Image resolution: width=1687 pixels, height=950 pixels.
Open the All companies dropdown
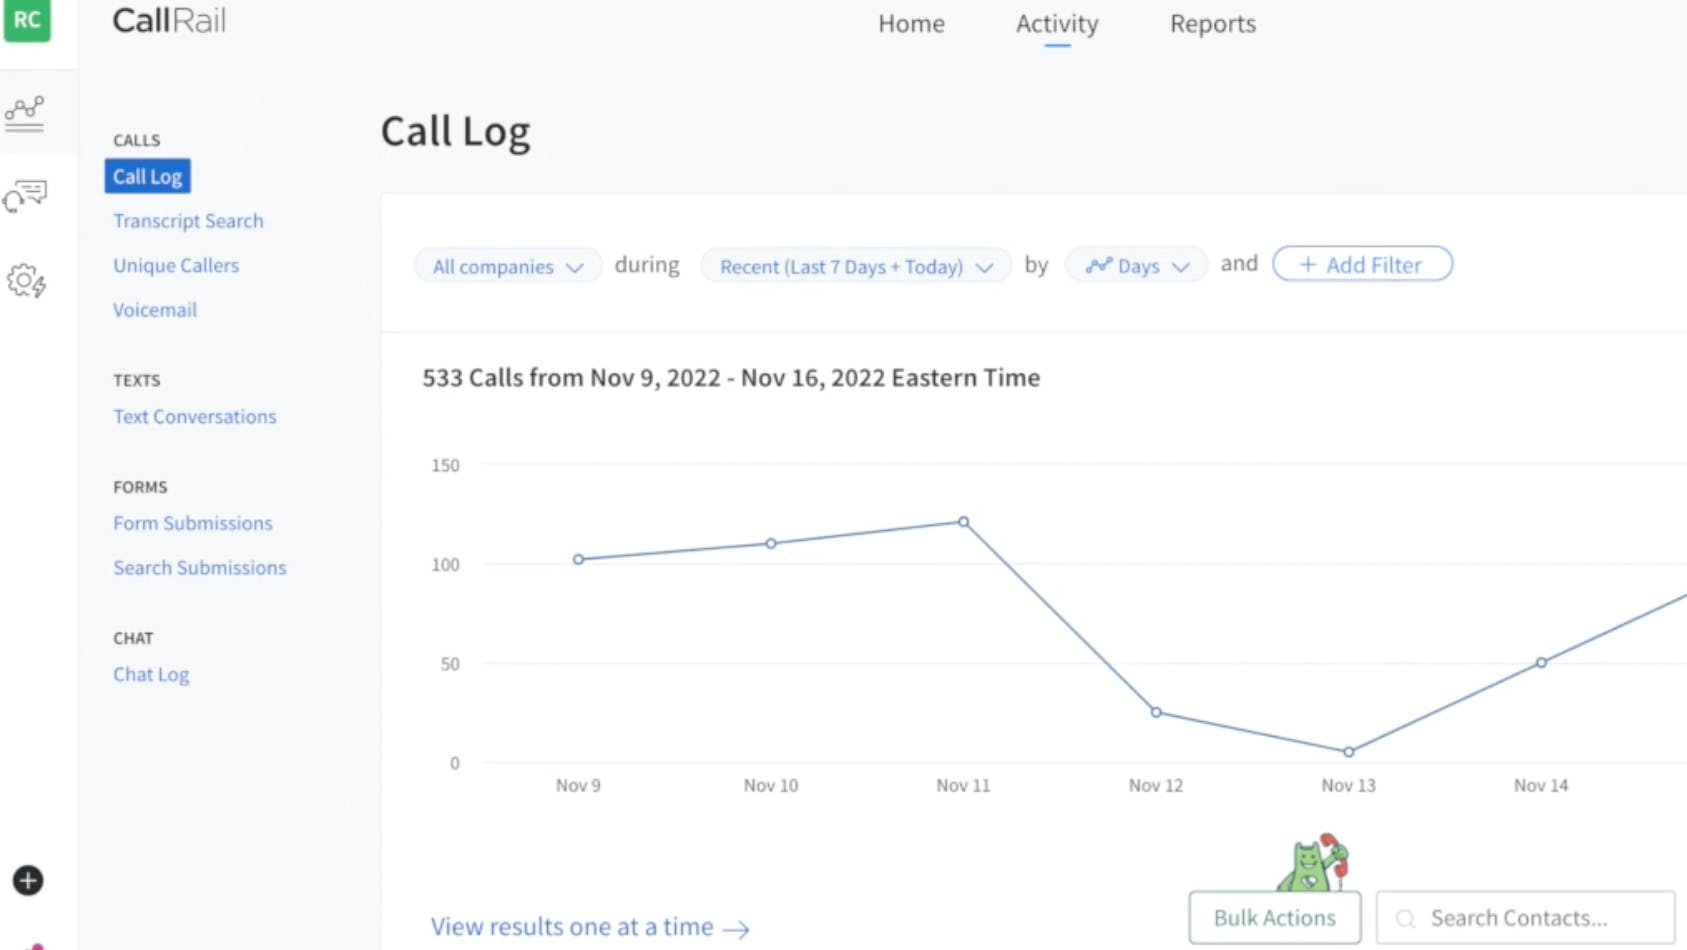(x=507, y=266)
